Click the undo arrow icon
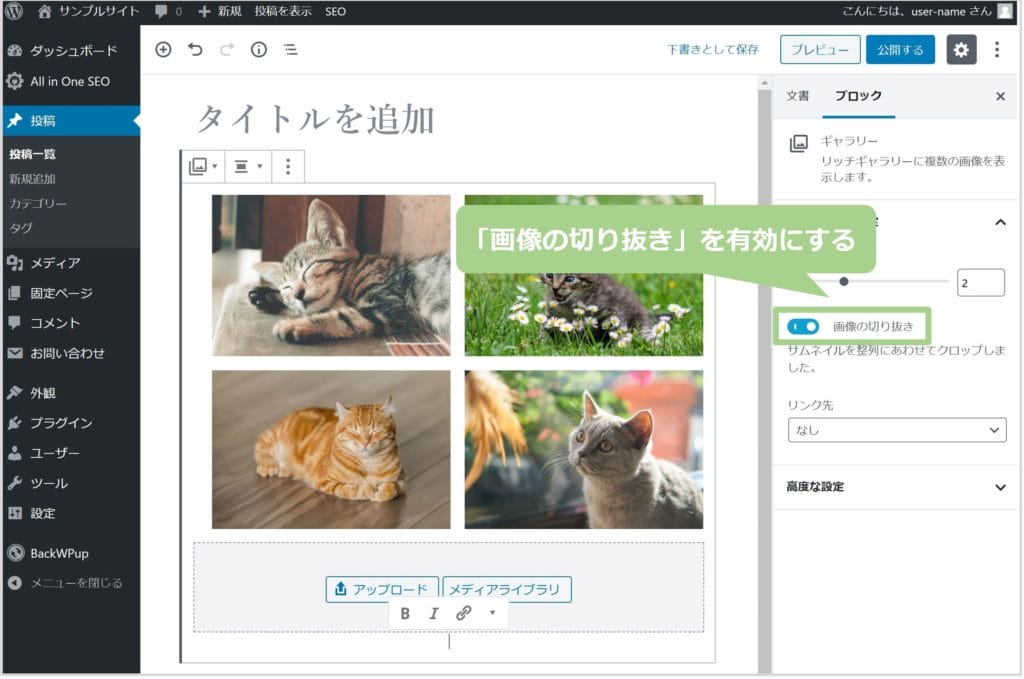 (195, 50)
